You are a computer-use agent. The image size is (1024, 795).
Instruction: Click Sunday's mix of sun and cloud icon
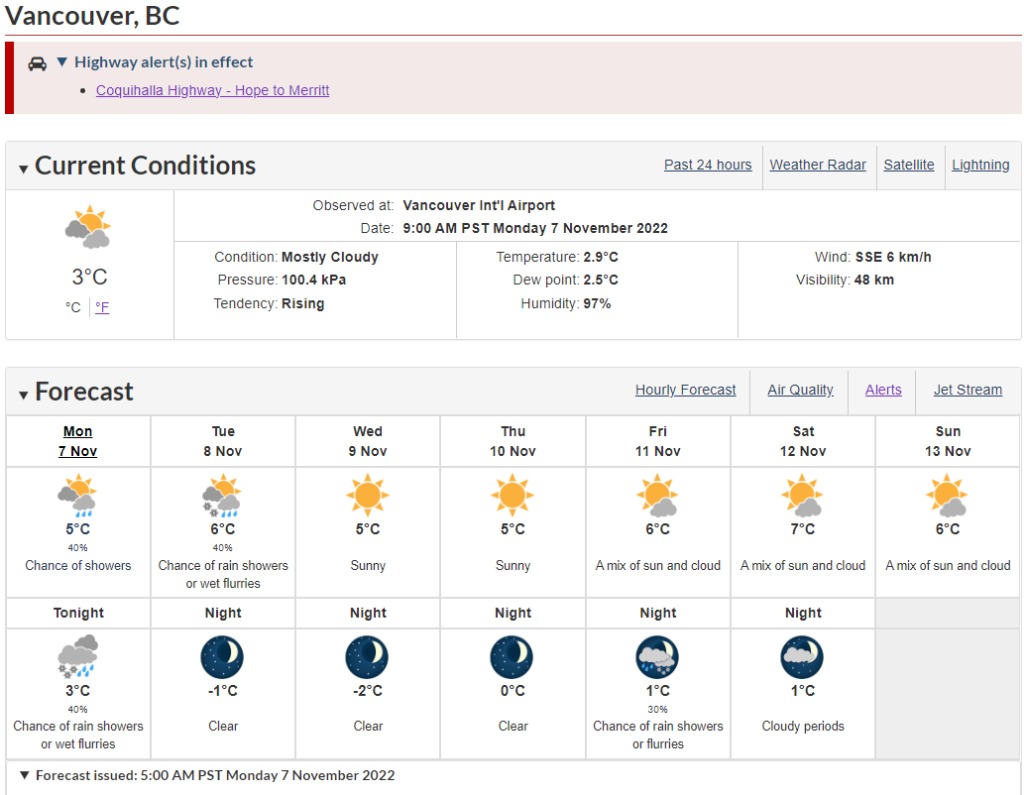point(947,496)
